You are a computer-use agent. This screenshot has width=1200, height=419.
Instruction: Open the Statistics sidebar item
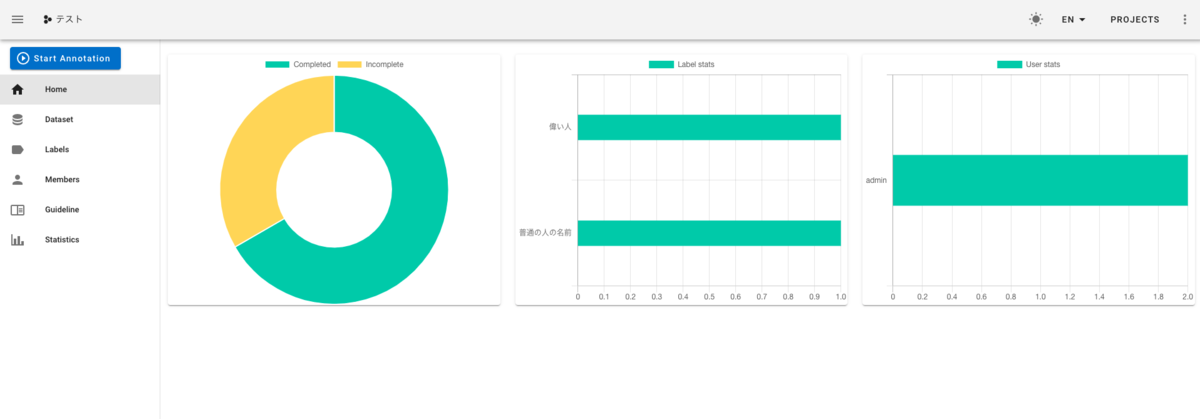(x=80, y=239)
